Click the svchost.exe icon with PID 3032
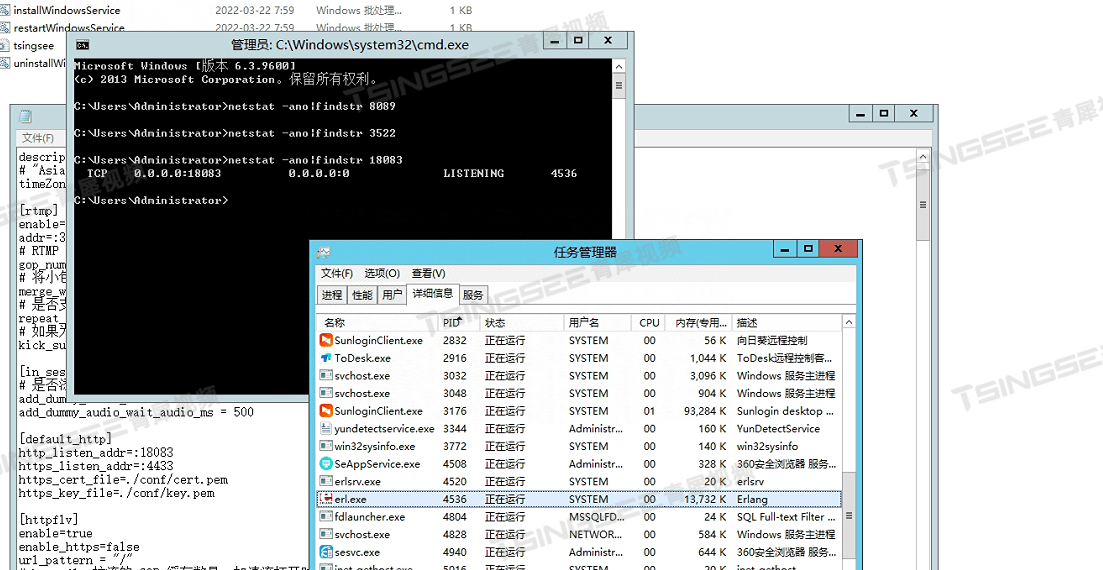Image resolution: width=1103 pixels, height=570 pixels. coord(326,376)
